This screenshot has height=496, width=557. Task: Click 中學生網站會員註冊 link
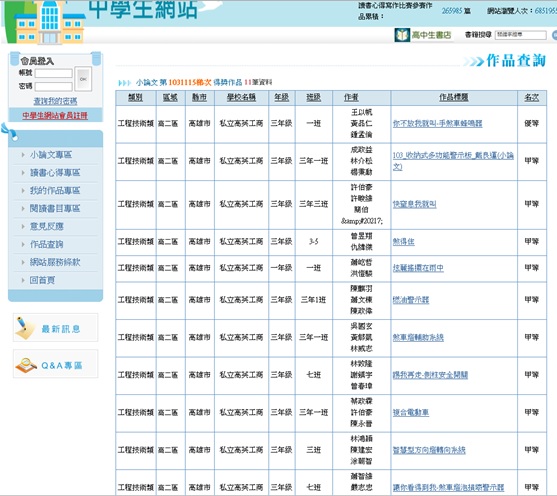(55, 115)
